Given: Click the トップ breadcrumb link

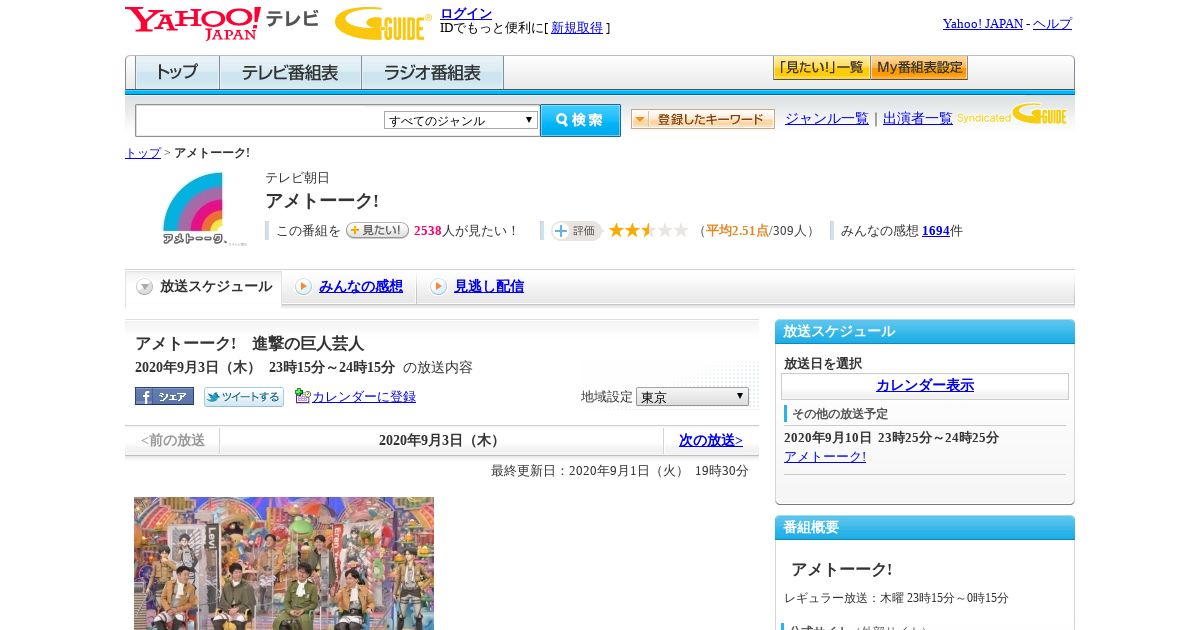Looking at the screenshot, I should 143,153.
